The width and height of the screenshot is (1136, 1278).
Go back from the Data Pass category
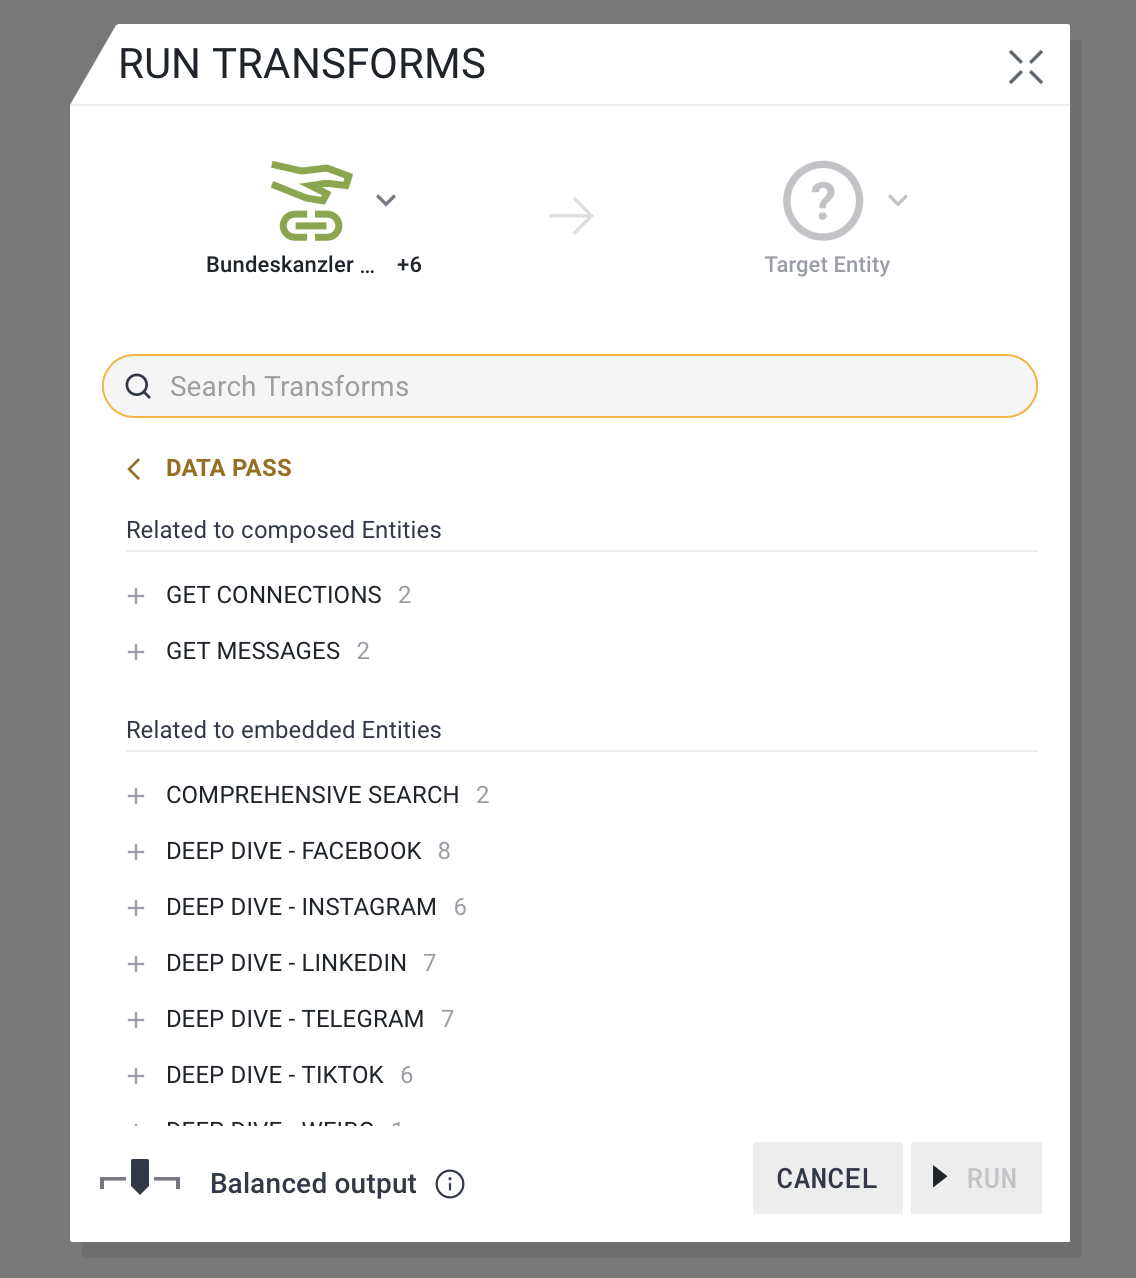click(135, 469)
